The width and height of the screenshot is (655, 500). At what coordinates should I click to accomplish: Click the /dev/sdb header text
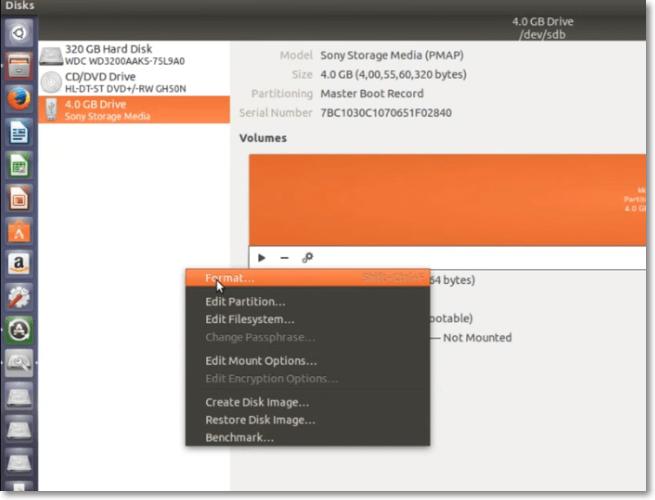pos(542,35)
